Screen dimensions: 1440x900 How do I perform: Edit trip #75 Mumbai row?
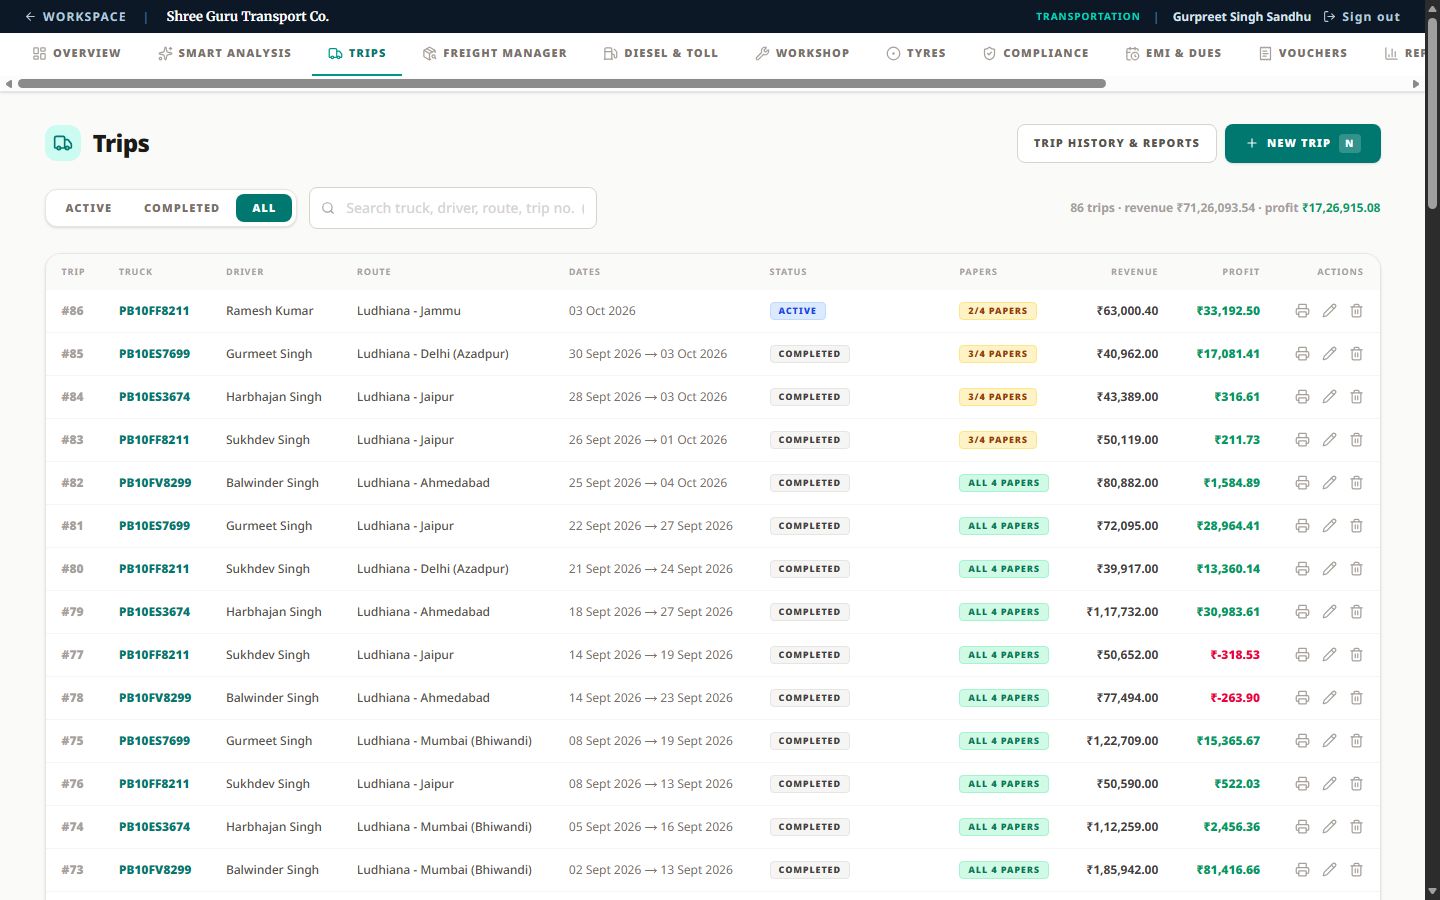[x=1329, y=741]
